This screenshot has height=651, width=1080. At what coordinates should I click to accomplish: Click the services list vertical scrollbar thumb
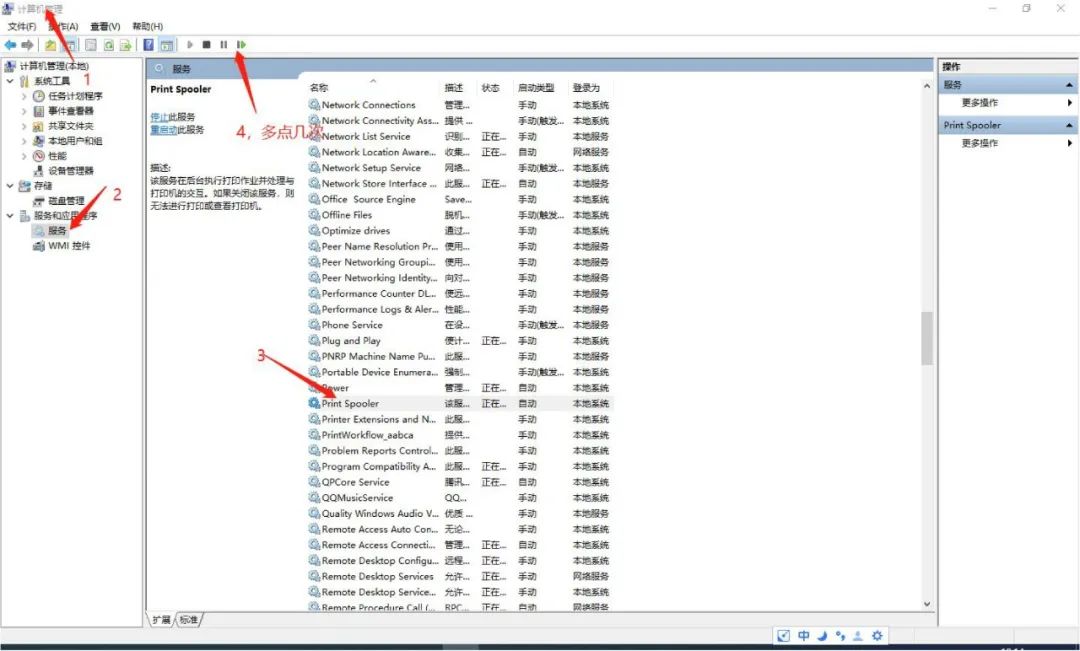pyautogui.click(x=927, y=338)
